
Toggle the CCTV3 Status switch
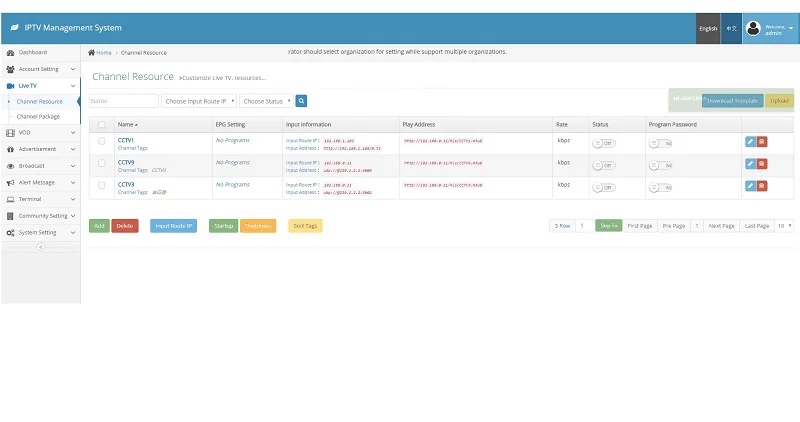(x=604, y=188)
